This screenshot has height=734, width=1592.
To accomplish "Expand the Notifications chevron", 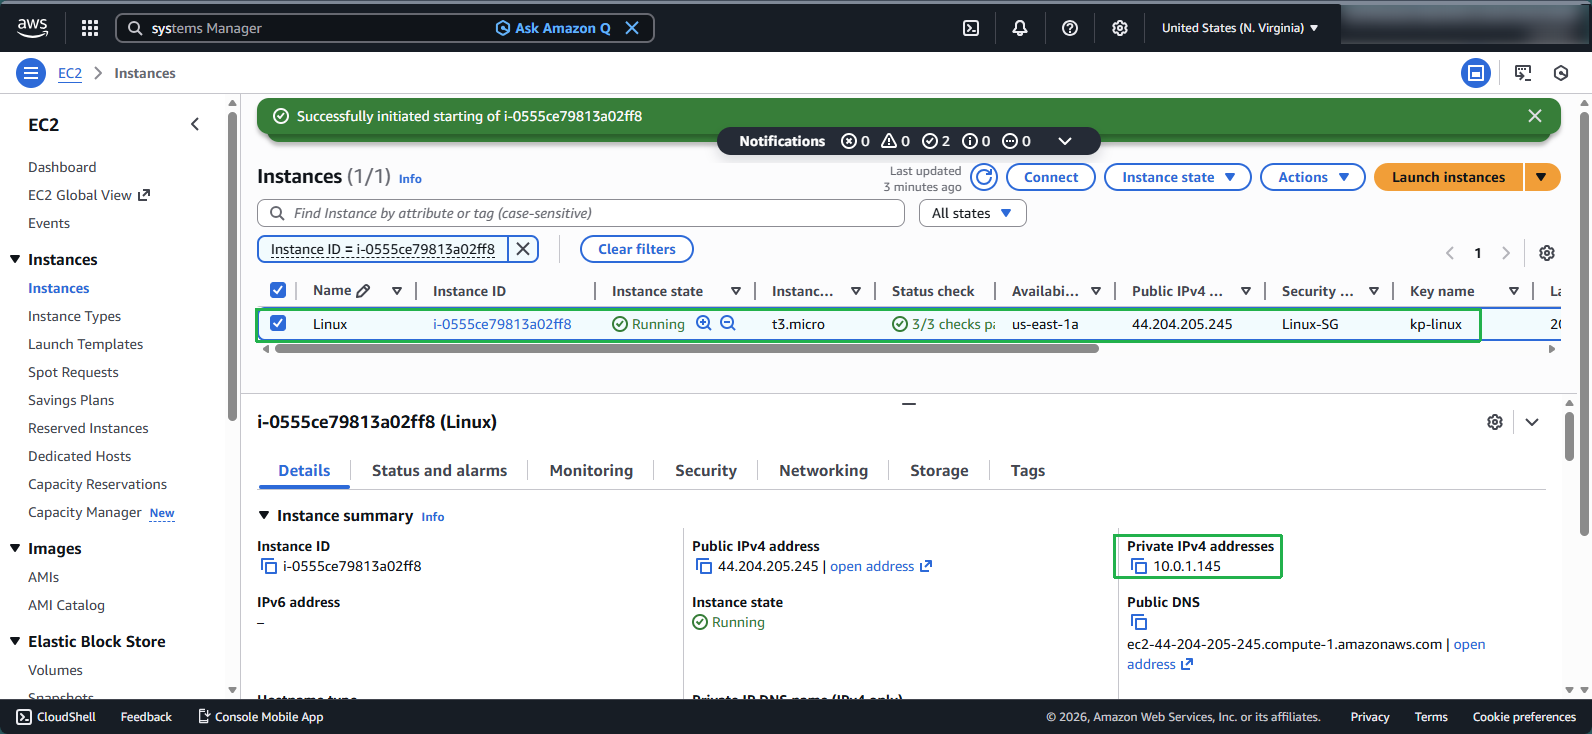I will click(x=1065, y=141).
